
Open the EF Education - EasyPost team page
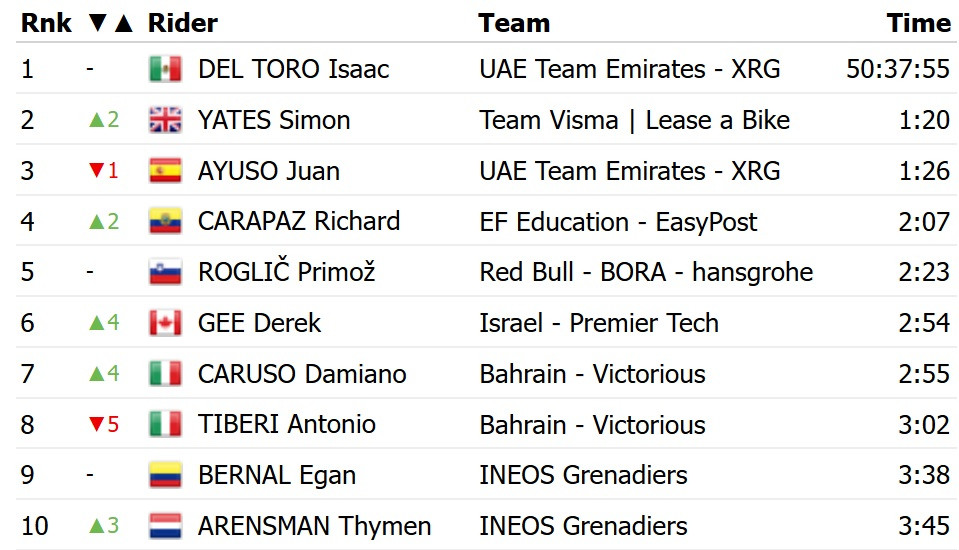pos(618,222)
